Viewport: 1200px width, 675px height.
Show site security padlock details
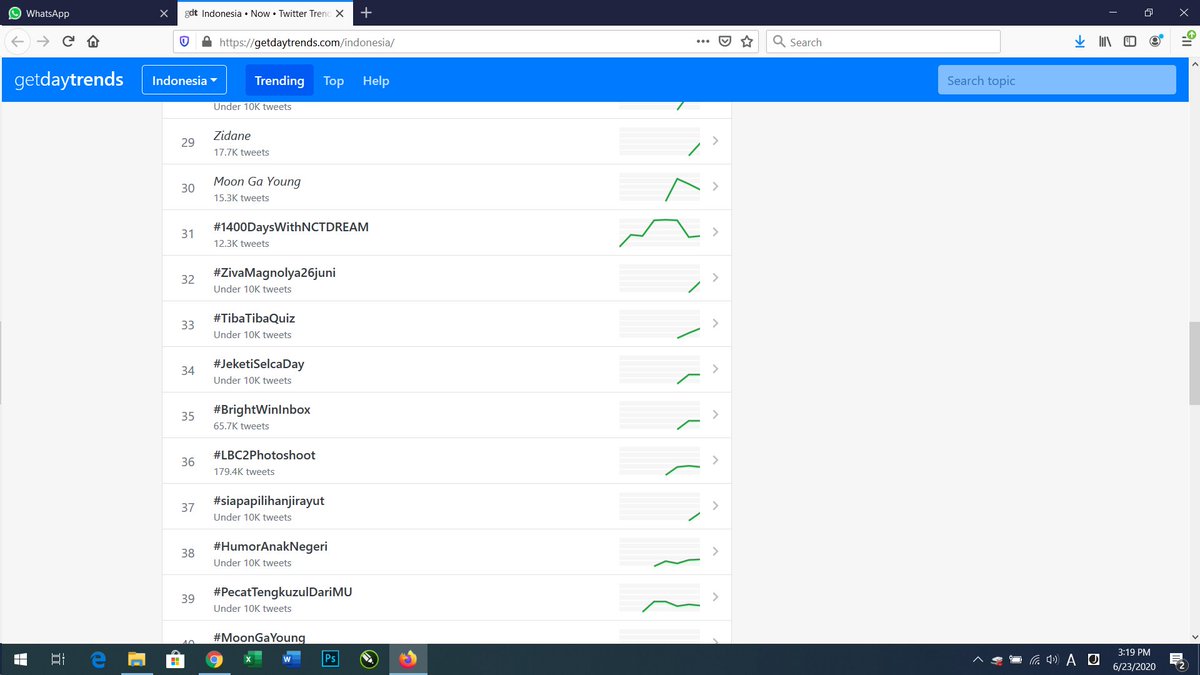click(206, 42)
